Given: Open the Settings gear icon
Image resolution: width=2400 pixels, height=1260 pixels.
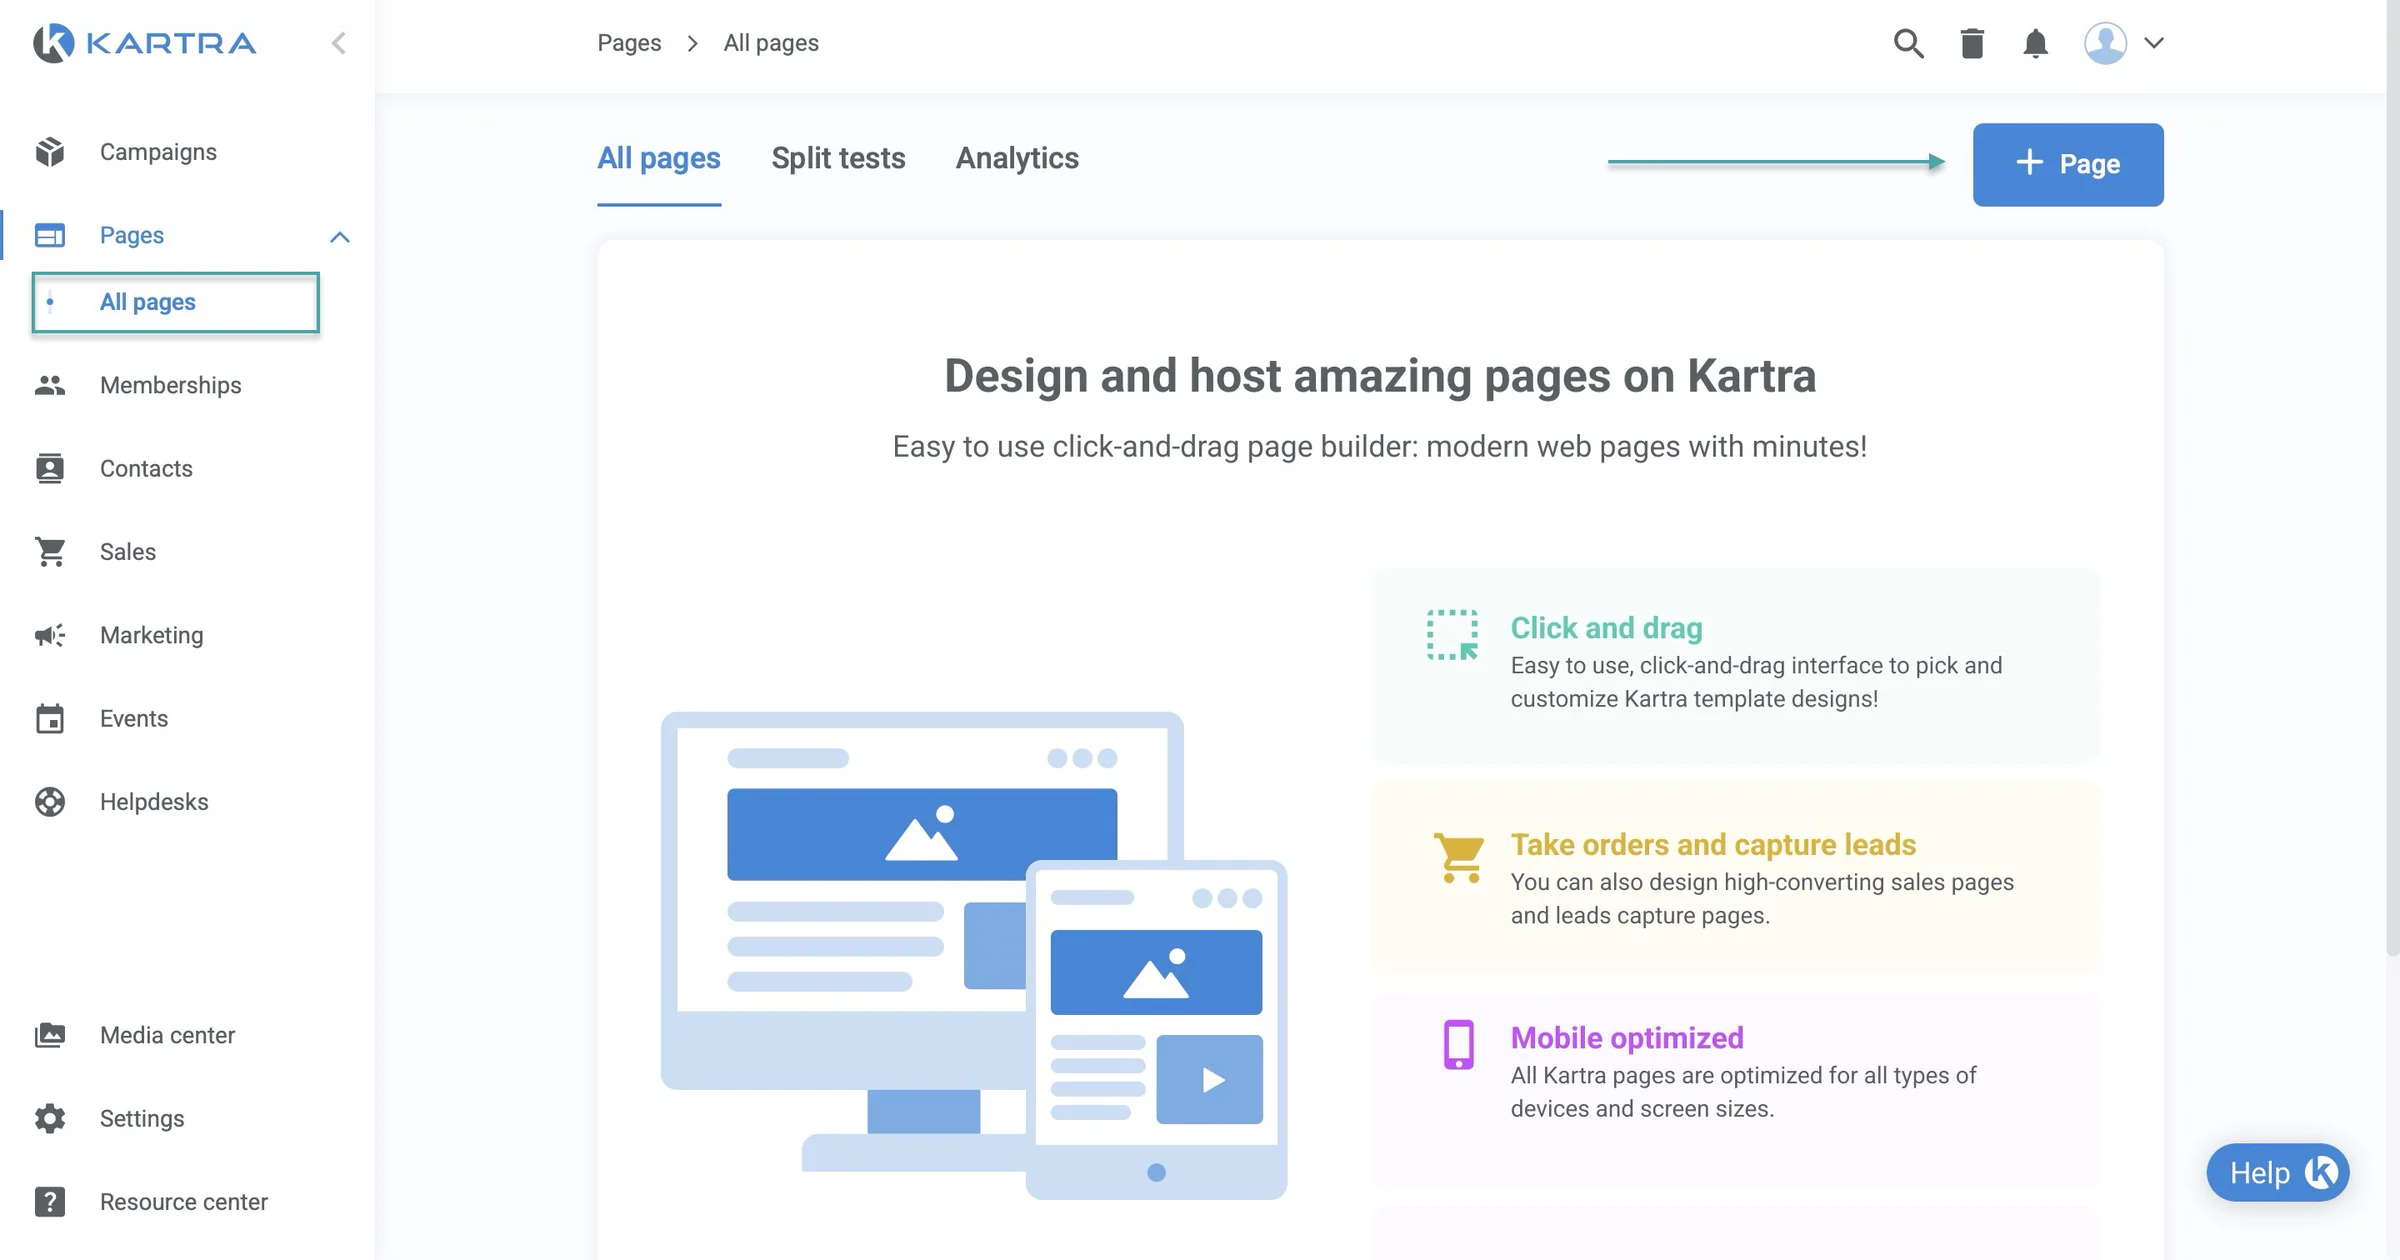Looking at the screenshot, I should click(50, 1118).
